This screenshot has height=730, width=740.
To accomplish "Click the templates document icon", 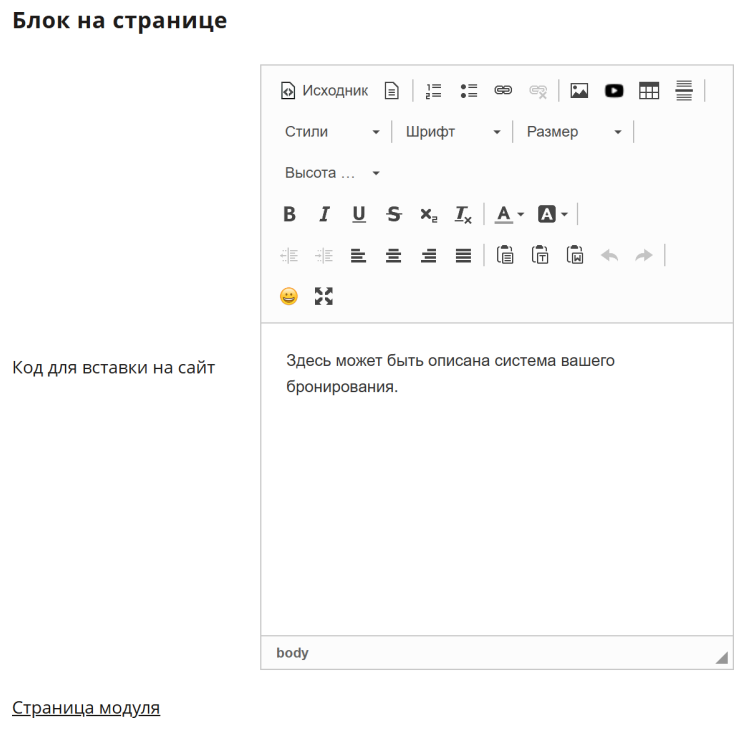I will click(392, 91).
